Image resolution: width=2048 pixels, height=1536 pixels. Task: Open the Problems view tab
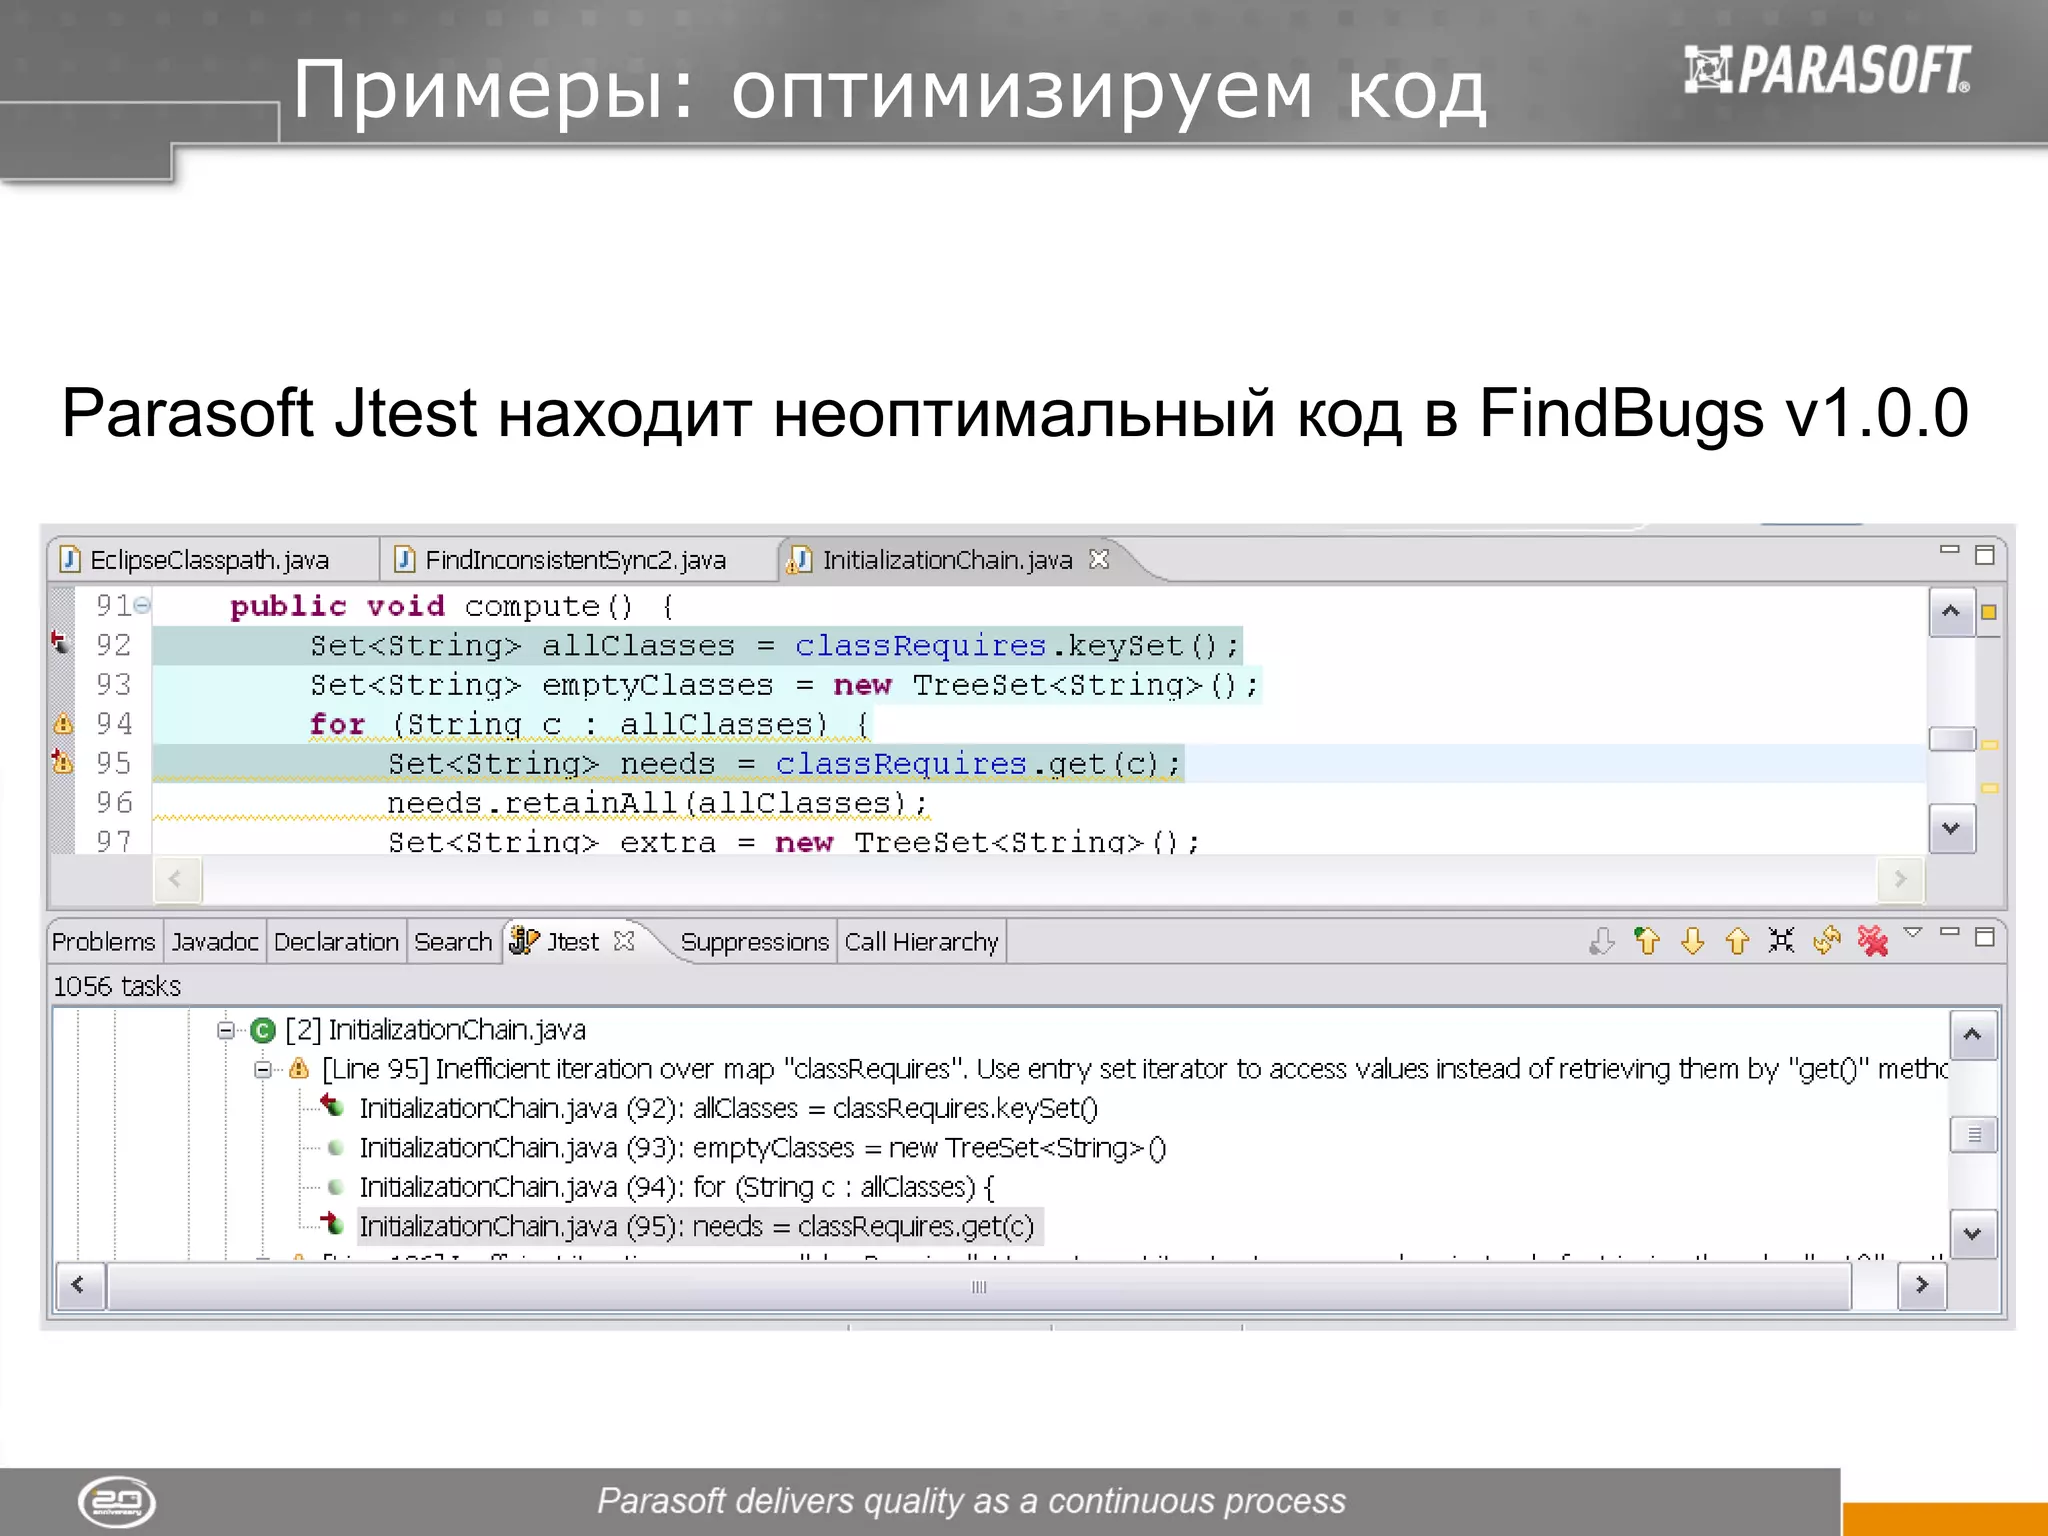(x=104, y=942)
